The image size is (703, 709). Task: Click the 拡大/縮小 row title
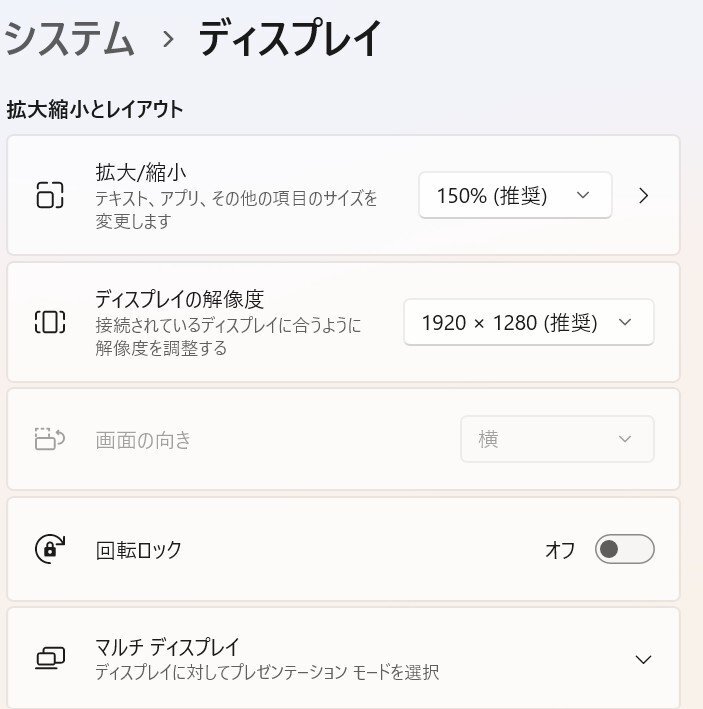tap(141, 173)
